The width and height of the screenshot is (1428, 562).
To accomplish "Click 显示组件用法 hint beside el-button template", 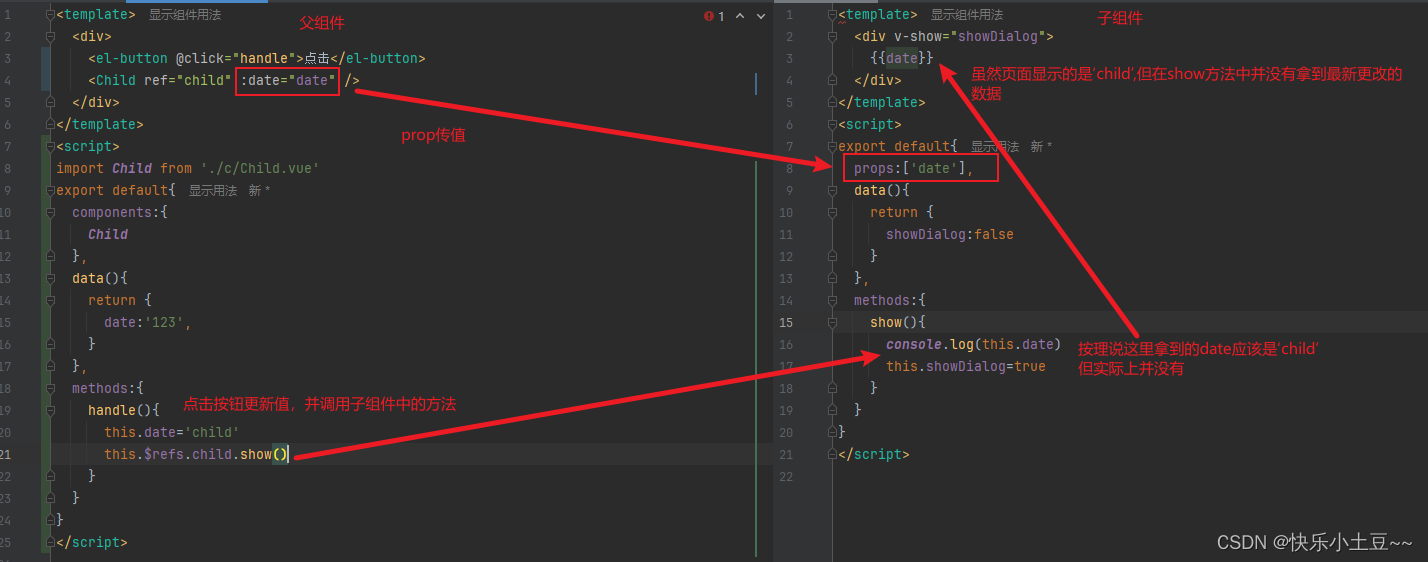I will click(185, 15).
